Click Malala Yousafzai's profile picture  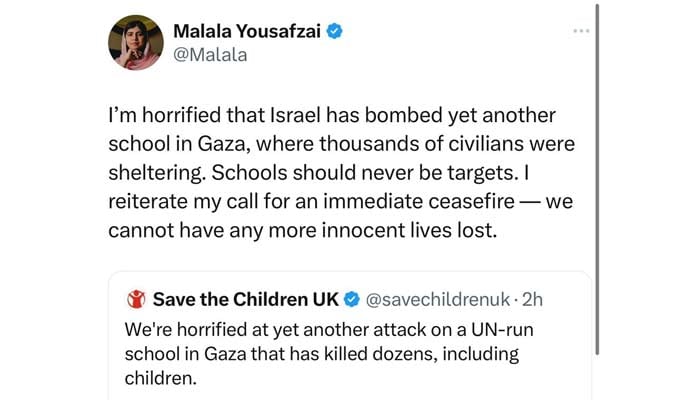136,45
